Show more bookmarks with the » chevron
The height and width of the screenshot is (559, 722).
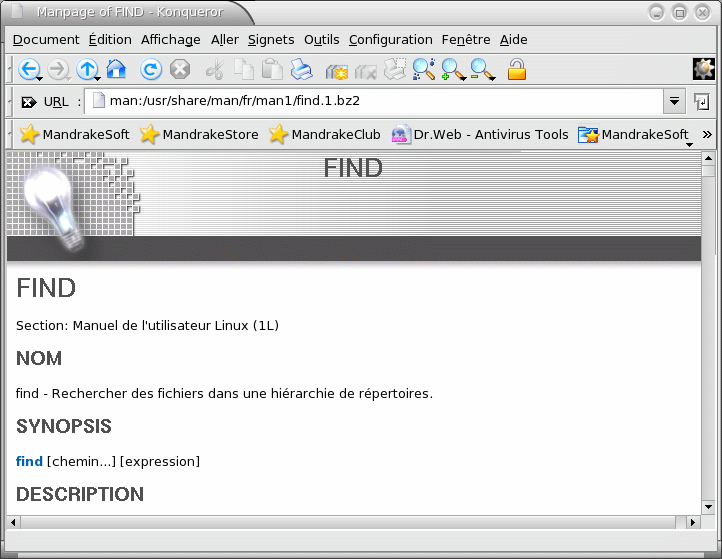(x=707, y=134)
